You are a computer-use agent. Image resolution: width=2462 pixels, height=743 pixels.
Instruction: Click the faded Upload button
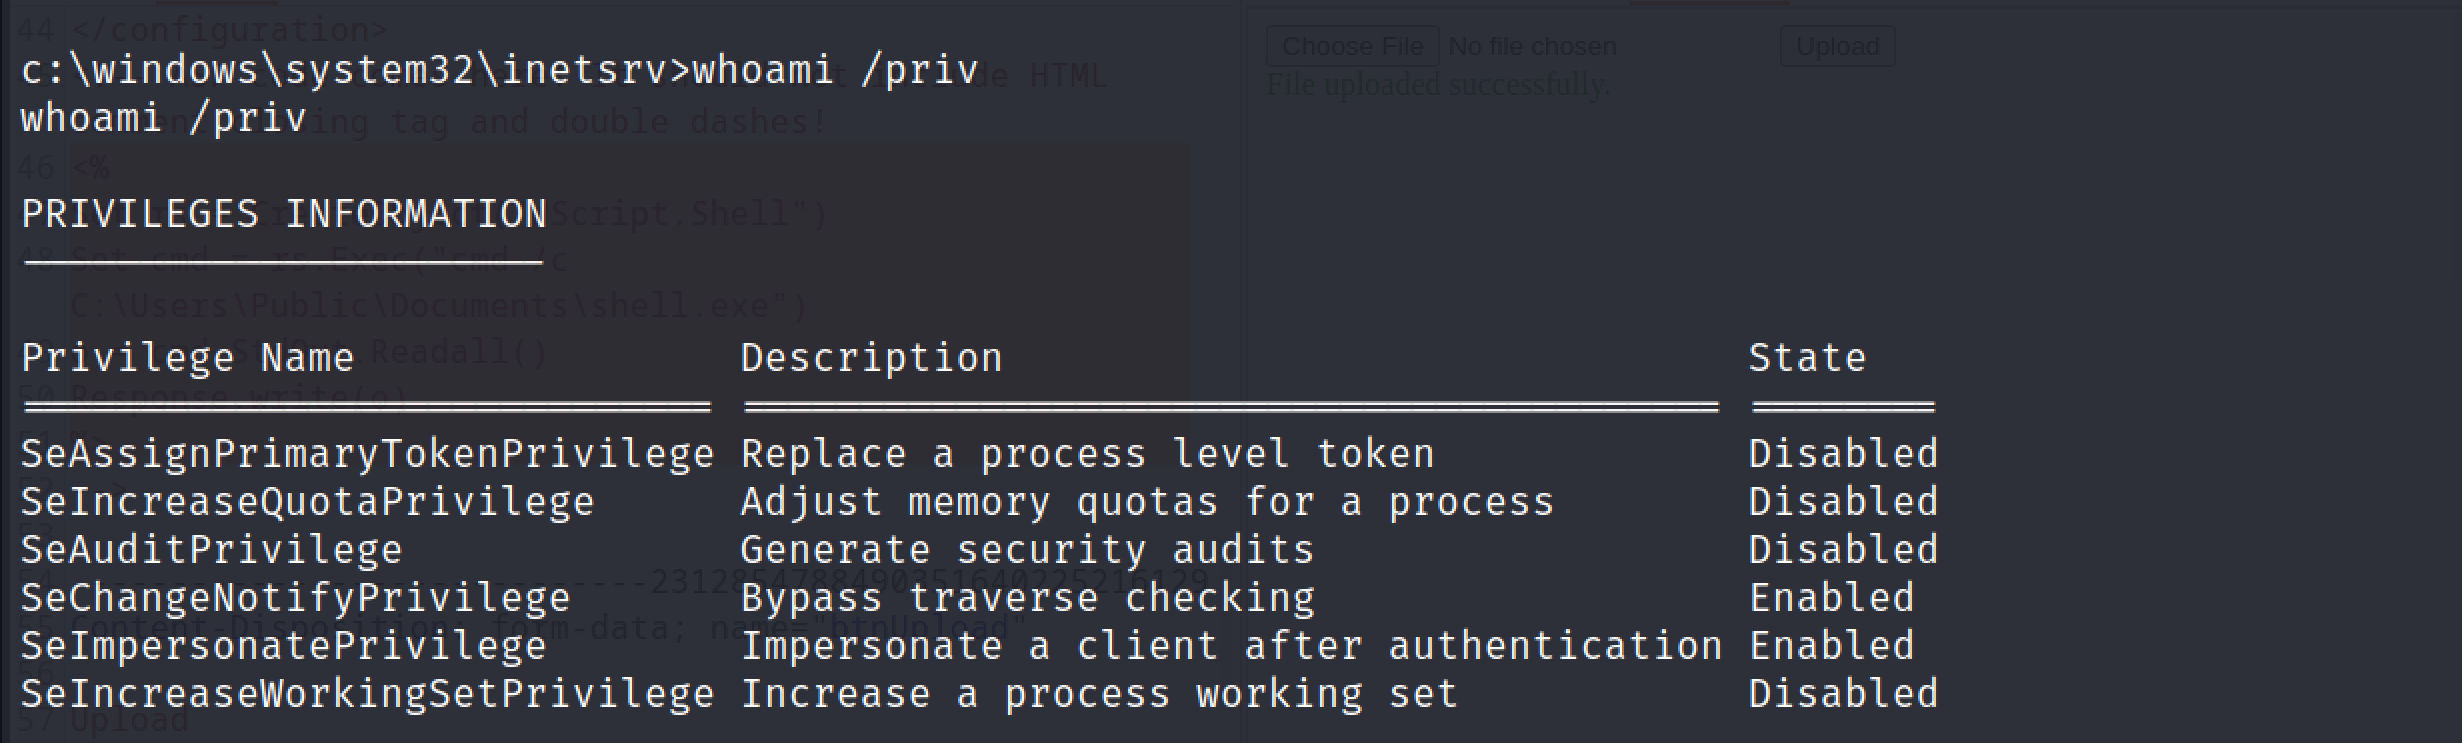[1837, 46]
